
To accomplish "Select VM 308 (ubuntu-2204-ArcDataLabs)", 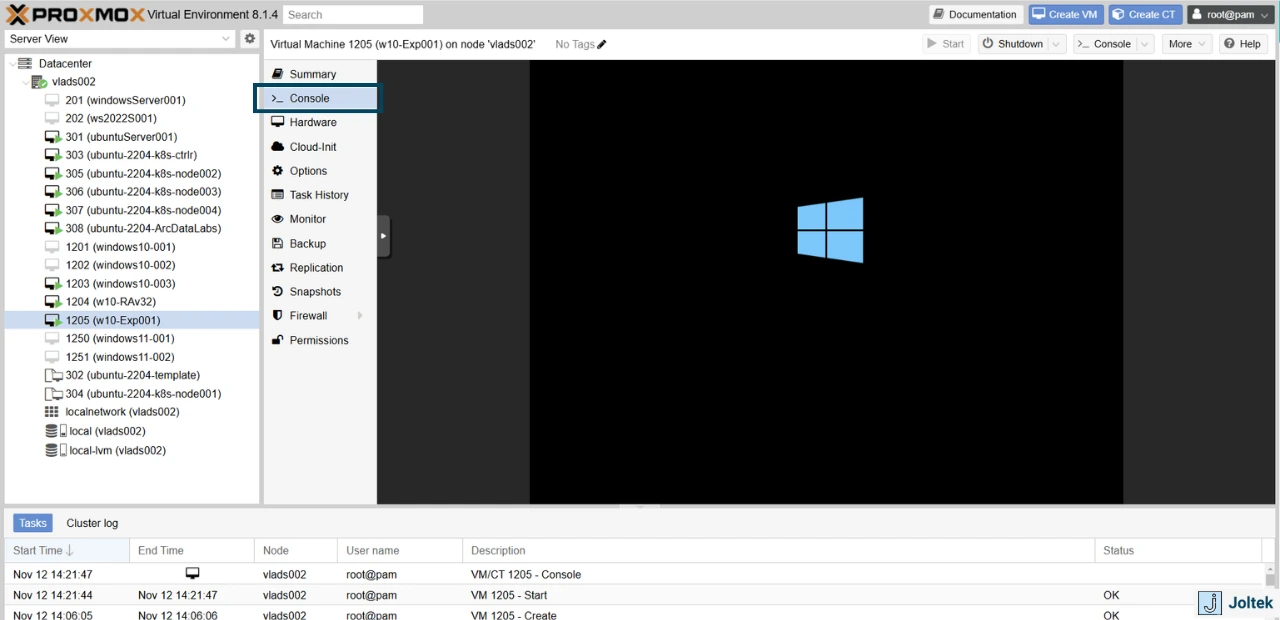I will [x=143, y=229].
